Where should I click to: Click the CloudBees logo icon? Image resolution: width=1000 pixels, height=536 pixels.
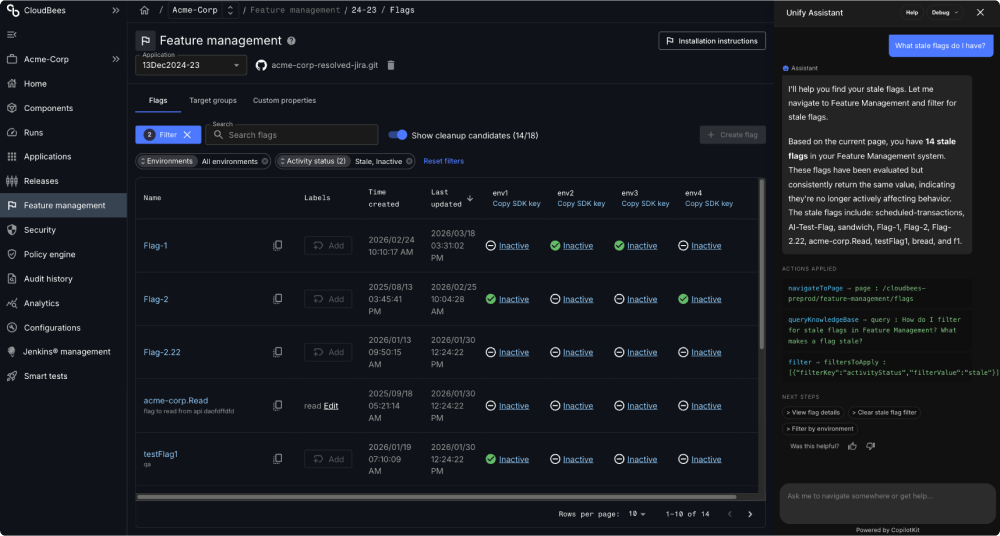[11, 11]
